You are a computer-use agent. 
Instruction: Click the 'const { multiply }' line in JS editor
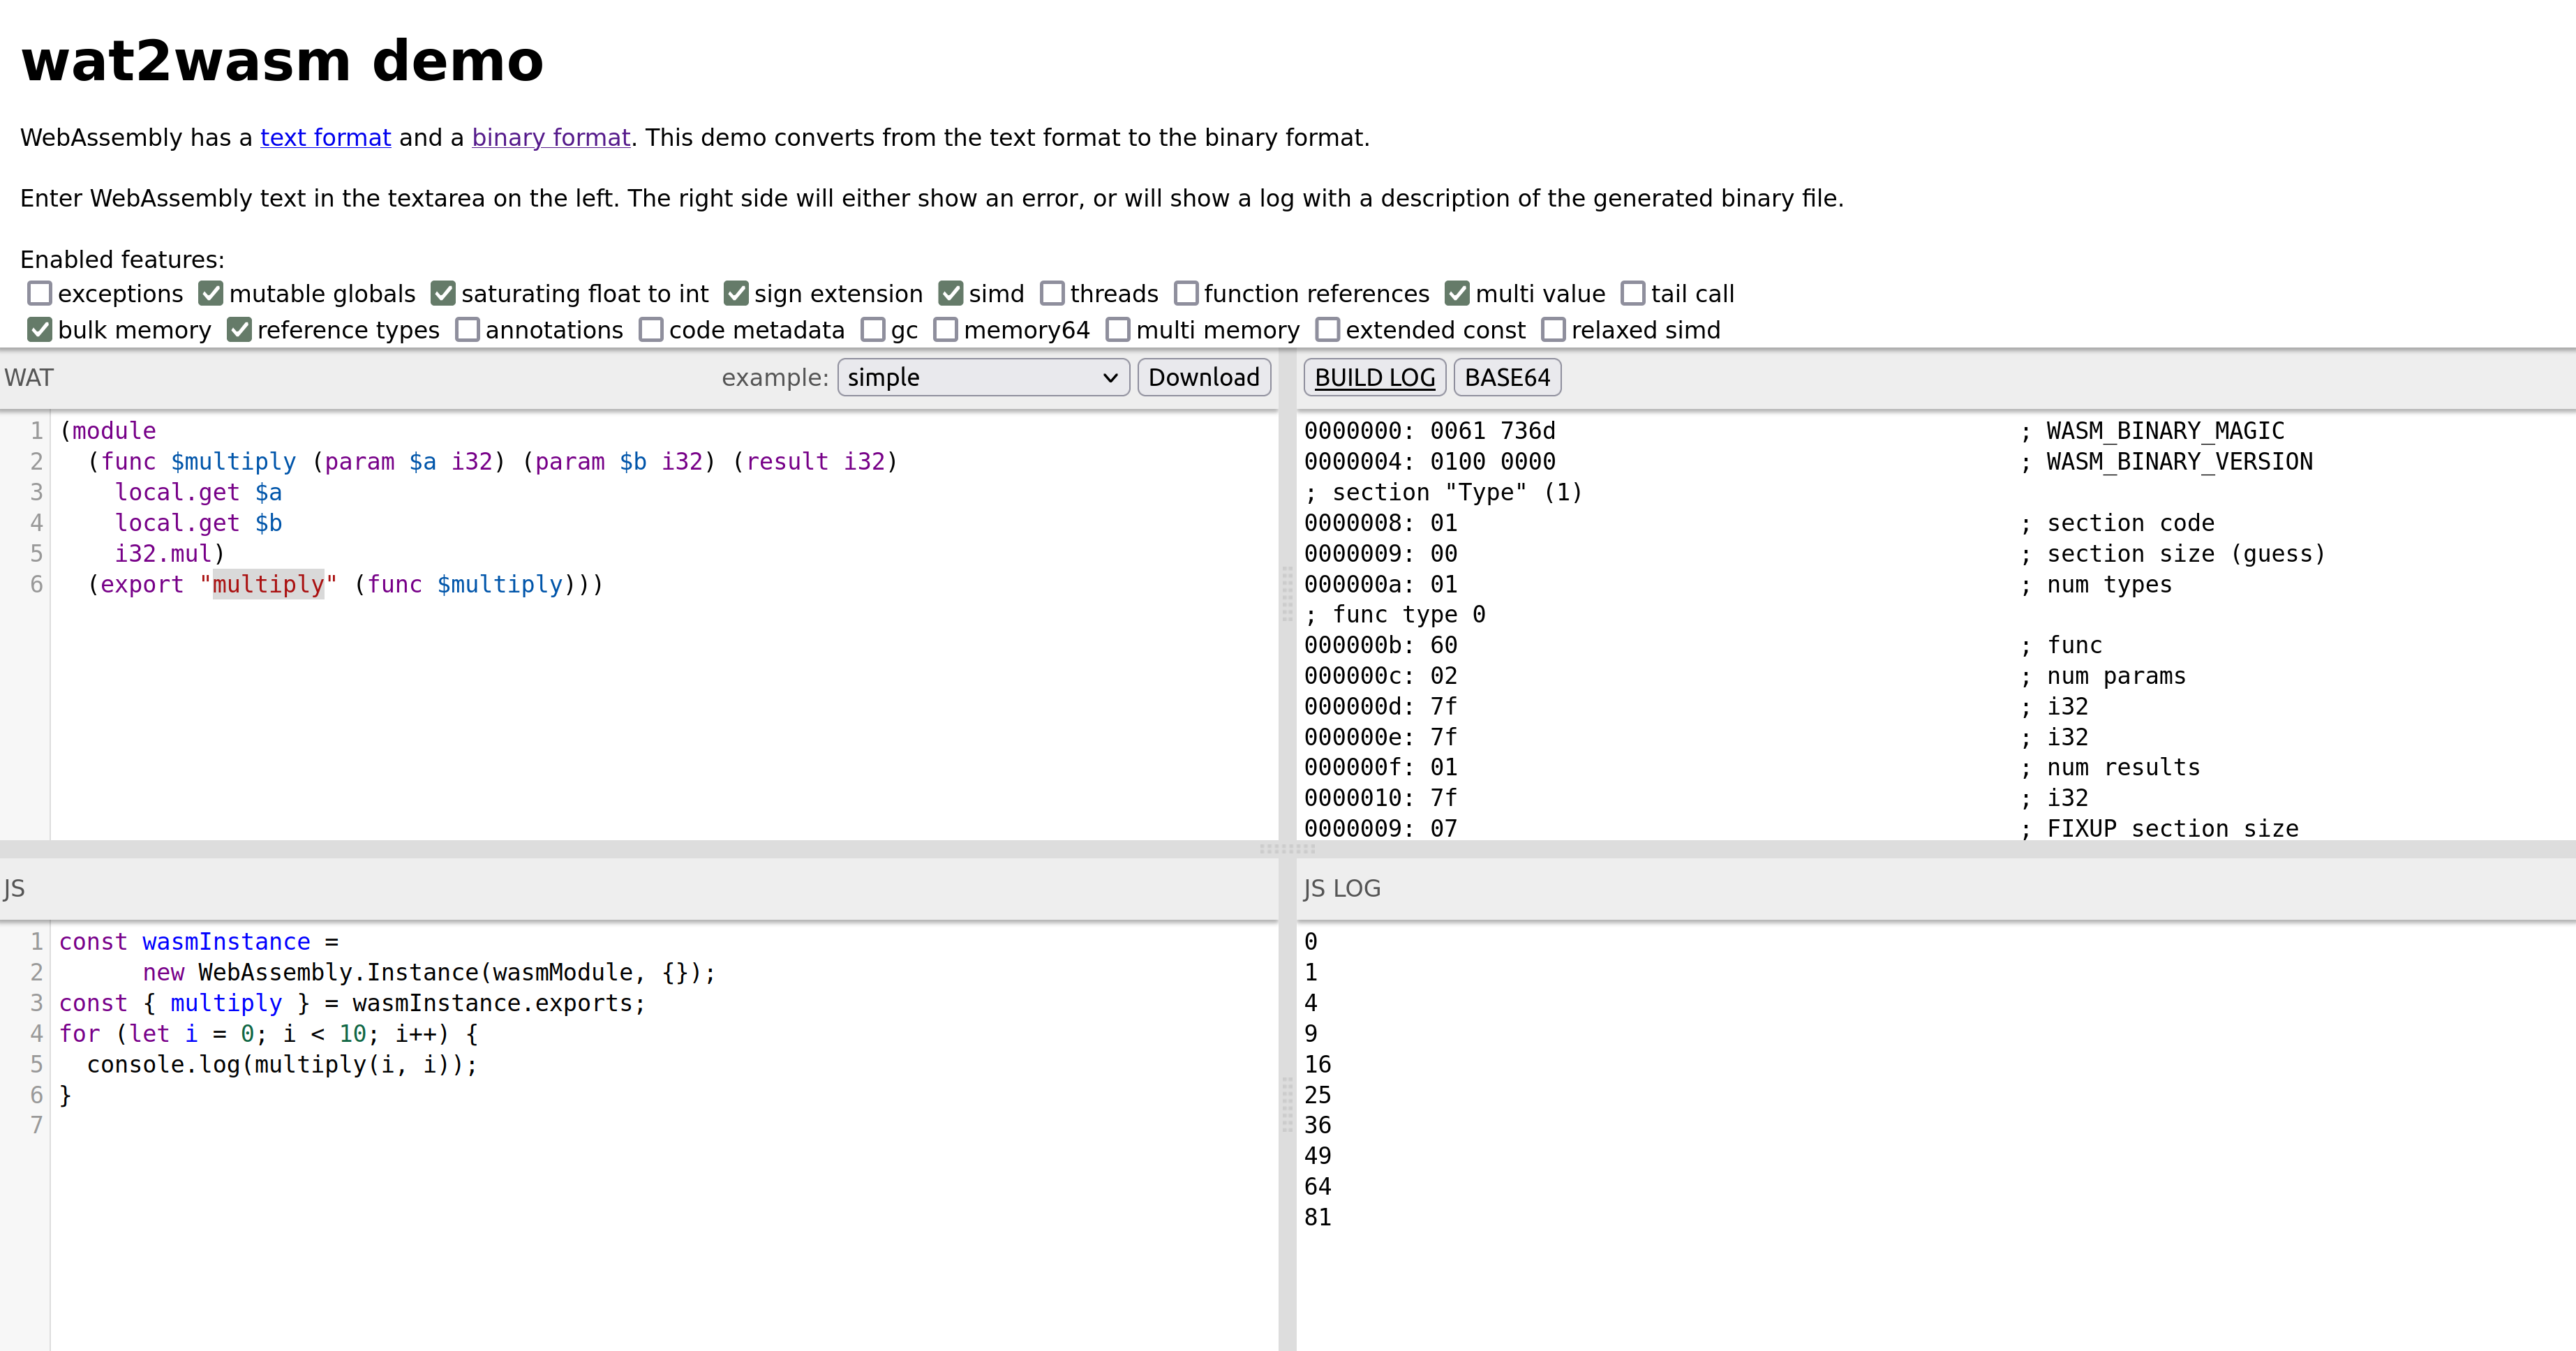352,1003
